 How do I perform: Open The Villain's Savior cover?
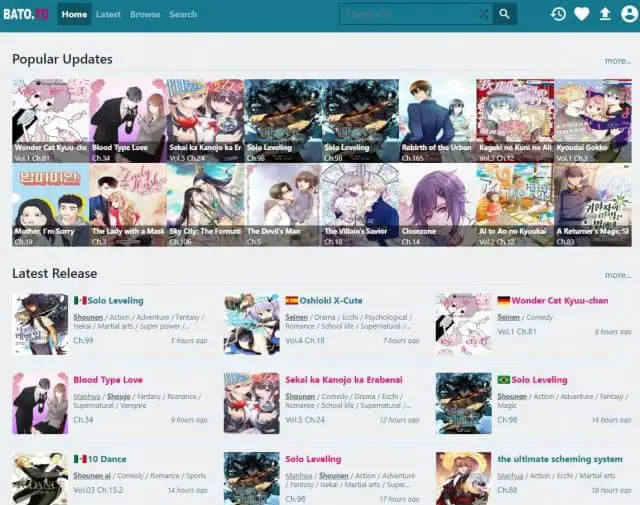tap(360, 205)
